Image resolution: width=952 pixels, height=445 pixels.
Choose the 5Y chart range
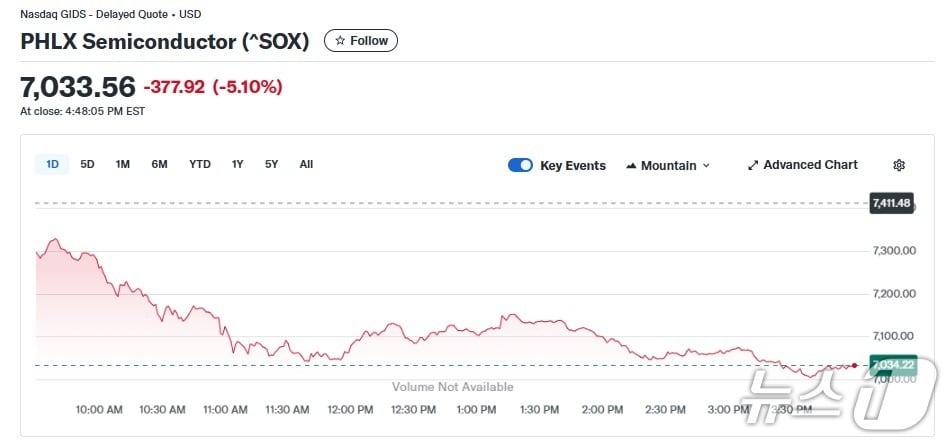pyautogui.click(x=271, y=164)
